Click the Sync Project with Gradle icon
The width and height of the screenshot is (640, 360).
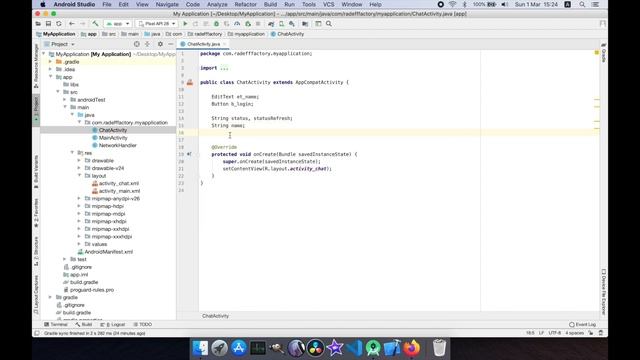[x=271, y=24]
